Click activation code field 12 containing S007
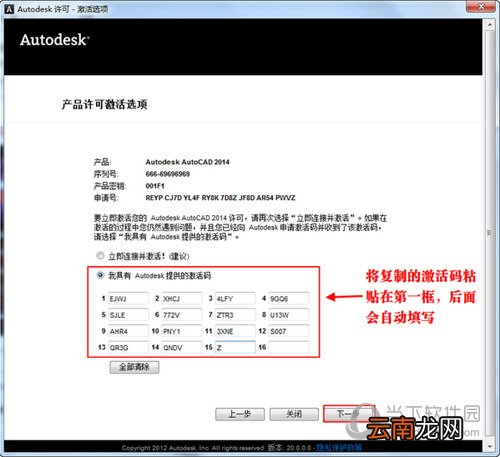The image size is (500, 457). [x=289, y=331]
